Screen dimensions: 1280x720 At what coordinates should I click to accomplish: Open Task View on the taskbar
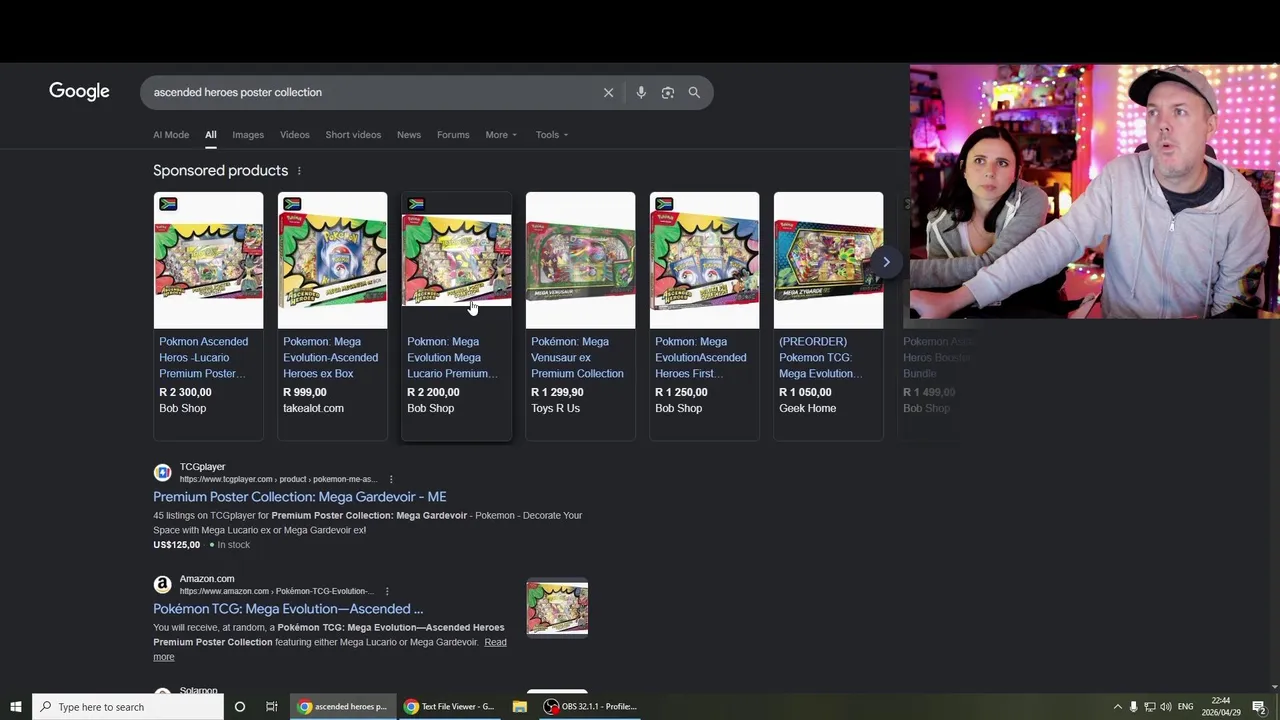tap(271, 707)
